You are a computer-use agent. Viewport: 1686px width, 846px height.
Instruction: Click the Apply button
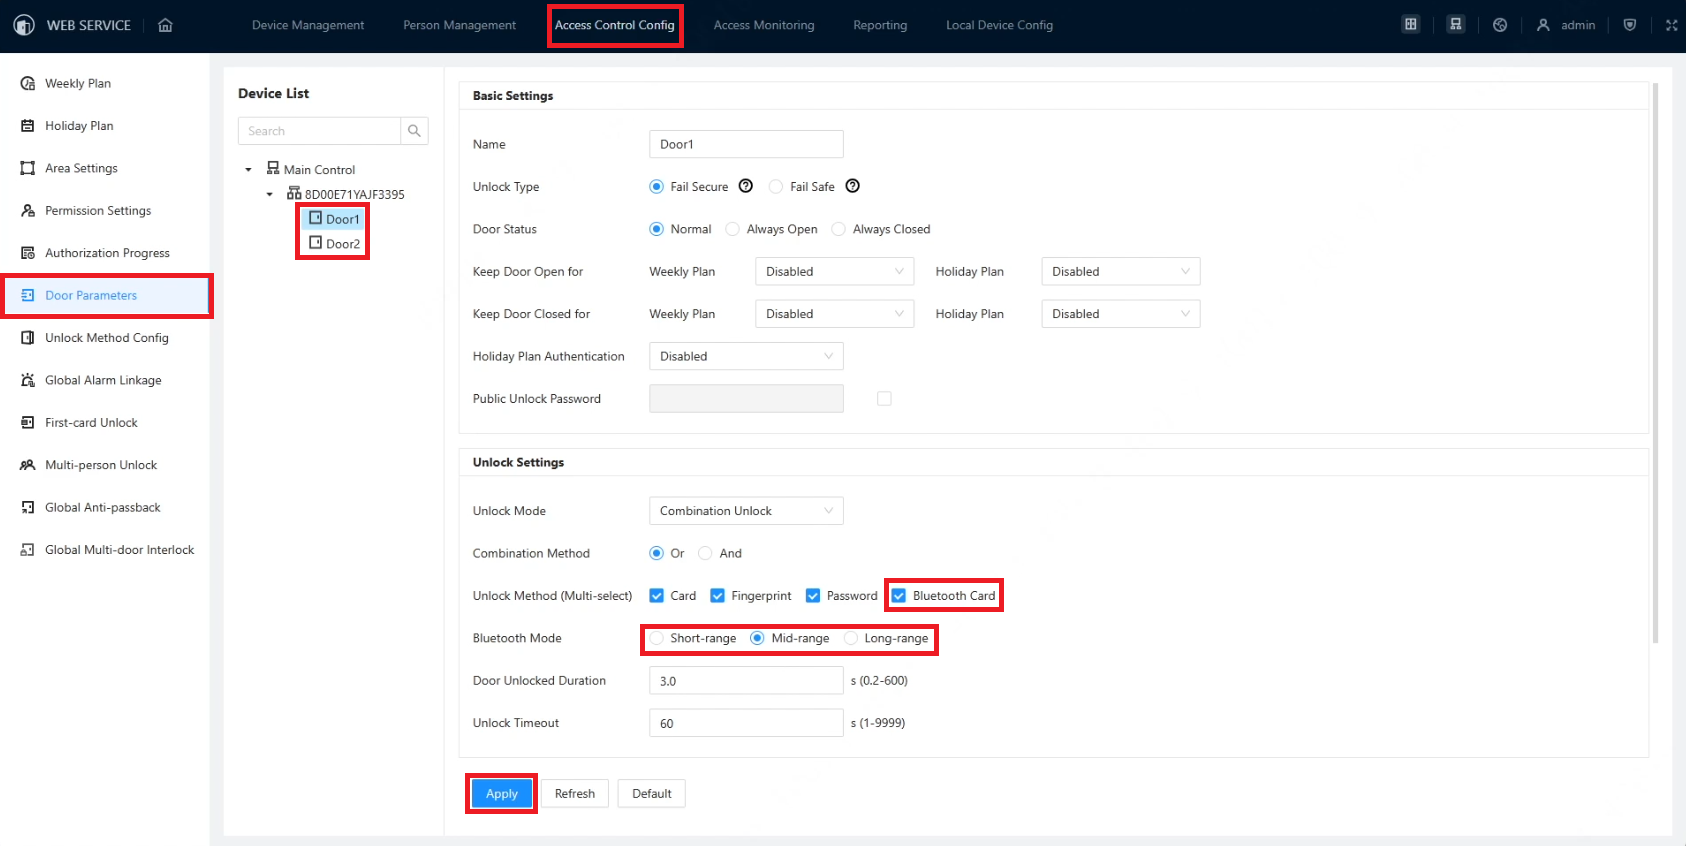coord(501,794)
